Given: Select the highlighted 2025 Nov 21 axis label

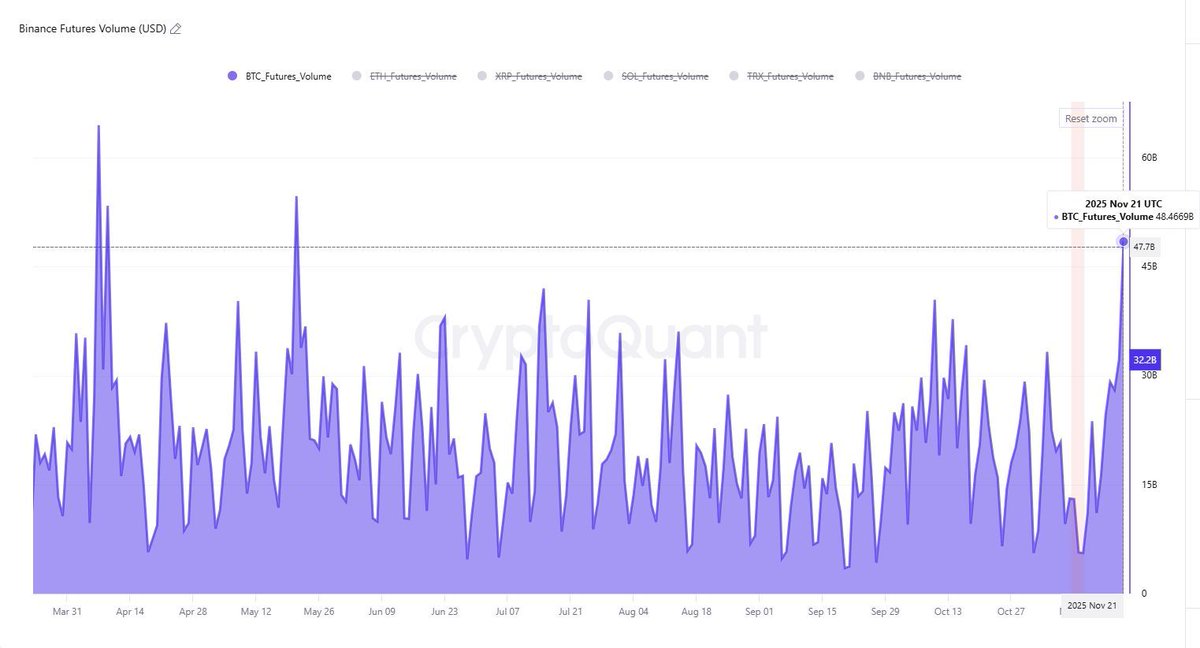Looking at the screenshot, I should pos(1094,605).
